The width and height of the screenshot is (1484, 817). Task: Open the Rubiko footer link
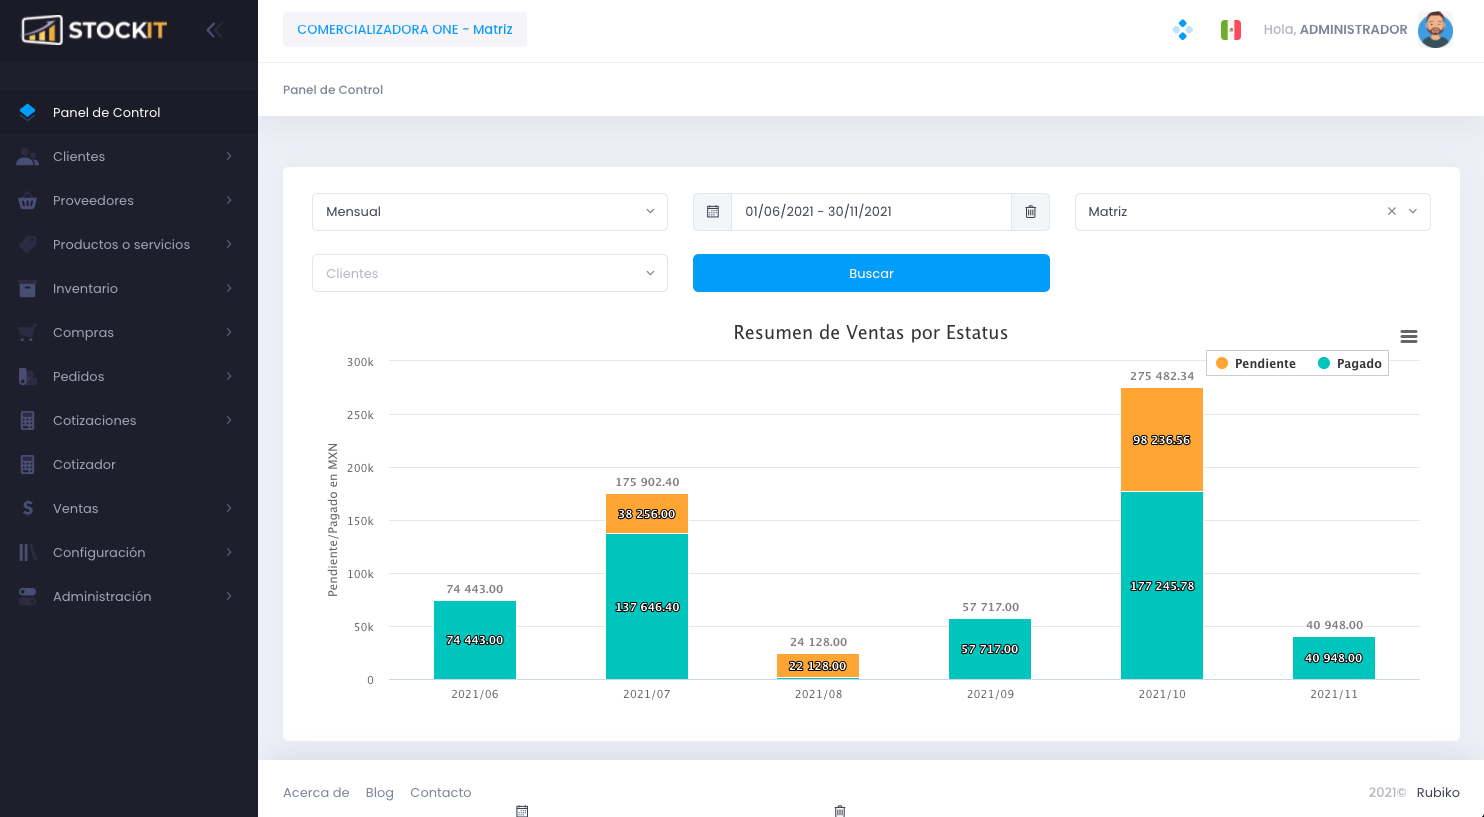coord(1438,792)
